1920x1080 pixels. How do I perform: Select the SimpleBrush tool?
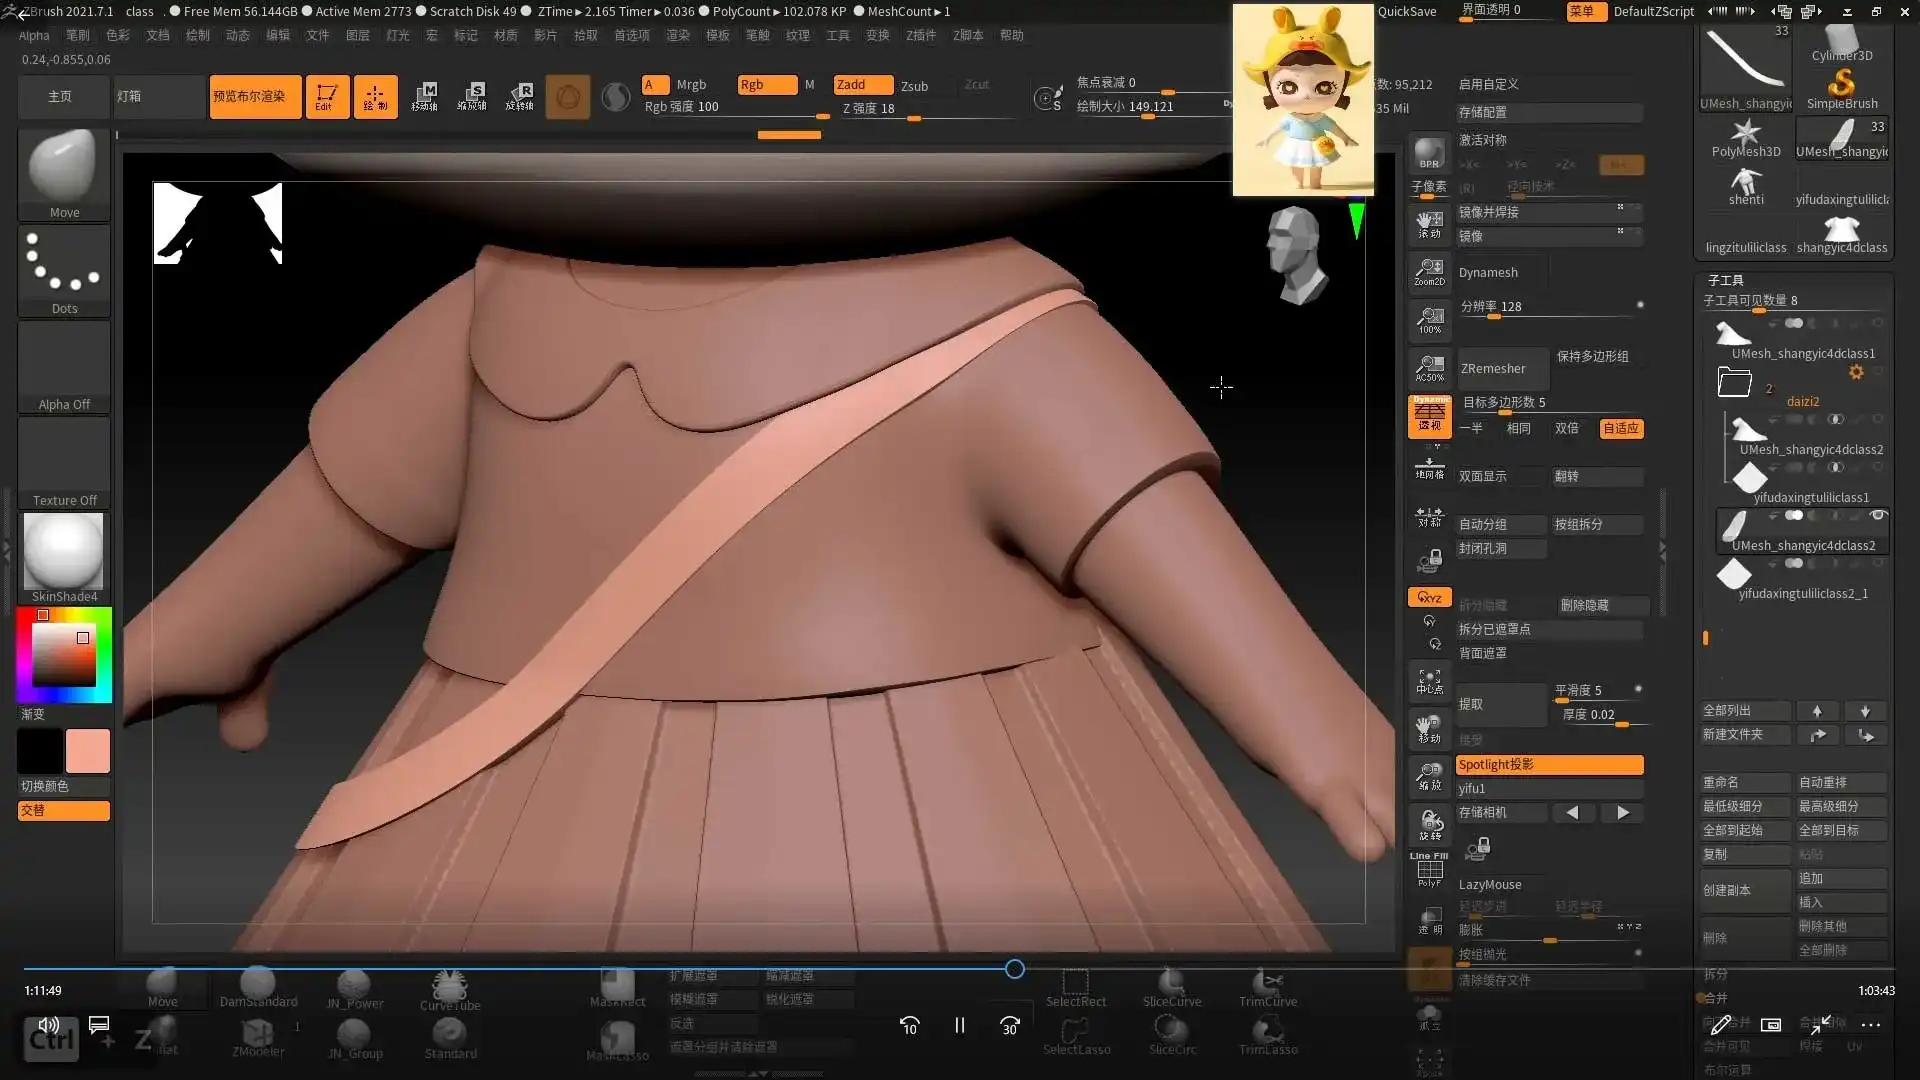1841,88
